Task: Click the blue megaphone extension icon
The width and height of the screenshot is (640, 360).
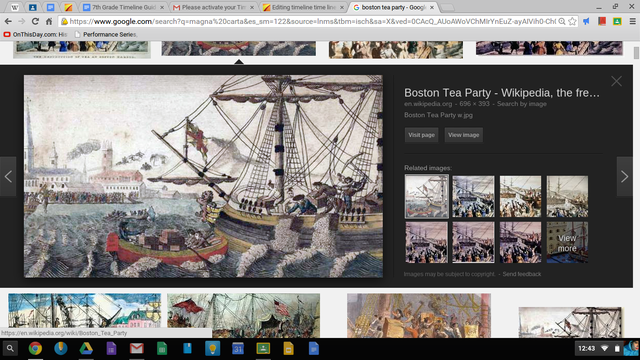Action: [x=587, y=21]
